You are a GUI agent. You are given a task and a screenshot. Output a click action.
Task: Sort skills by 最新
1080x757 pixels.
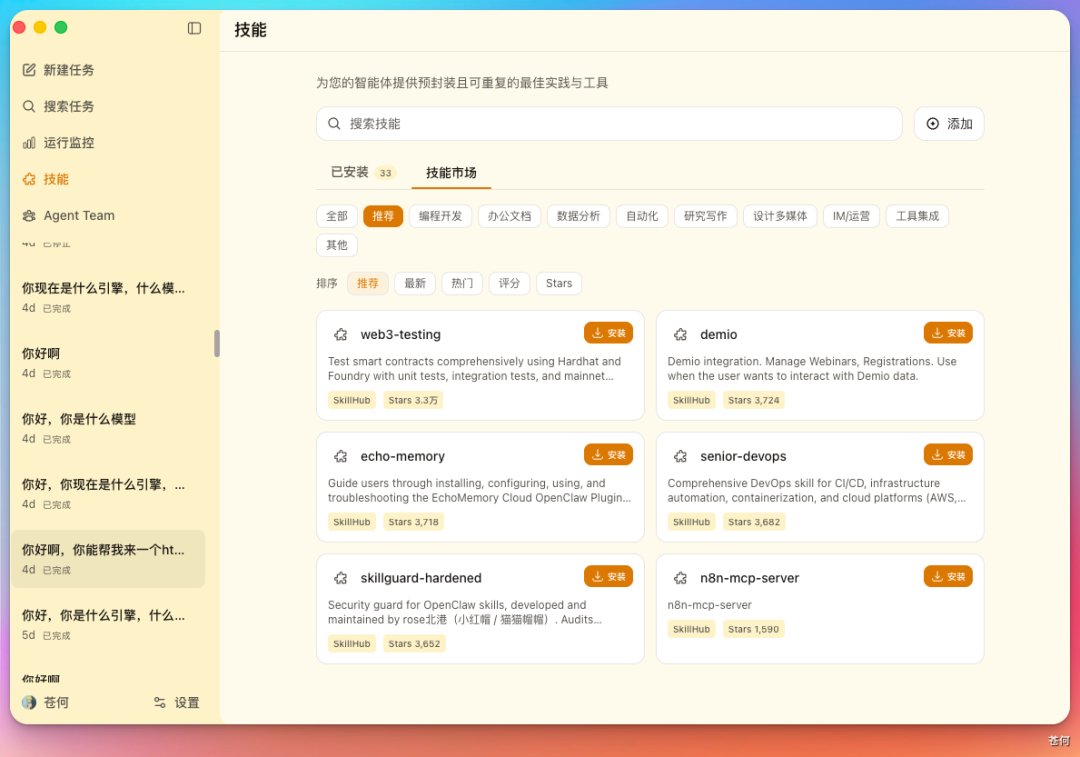[x=415, y=283]
